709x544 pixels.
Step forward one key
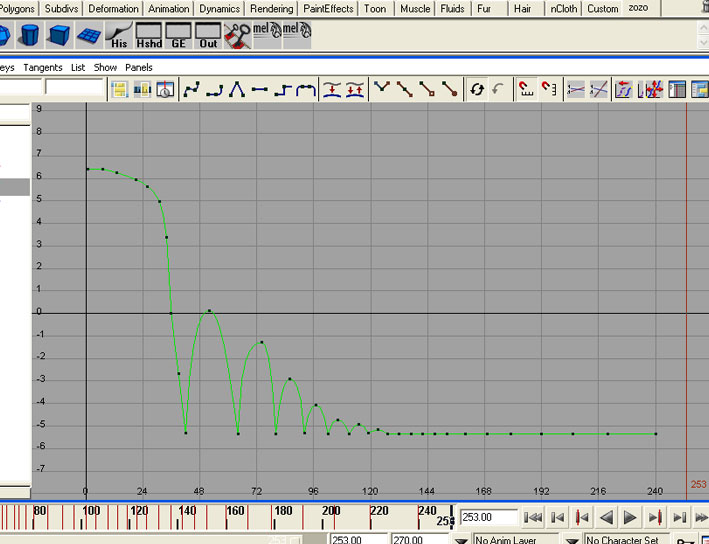pos(655,517)
